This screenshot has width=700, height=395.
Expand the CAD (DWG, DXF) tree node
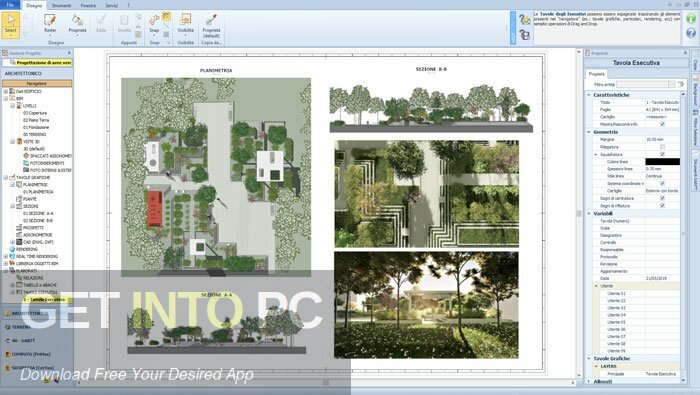12,242
